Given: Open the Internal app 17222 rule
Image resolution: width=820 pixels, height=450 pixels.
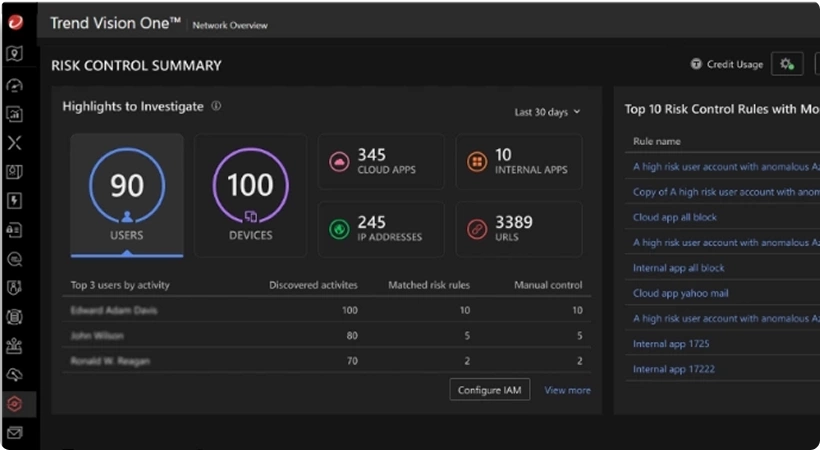Looking at the screenshot, I should click(x=673, y=369).
